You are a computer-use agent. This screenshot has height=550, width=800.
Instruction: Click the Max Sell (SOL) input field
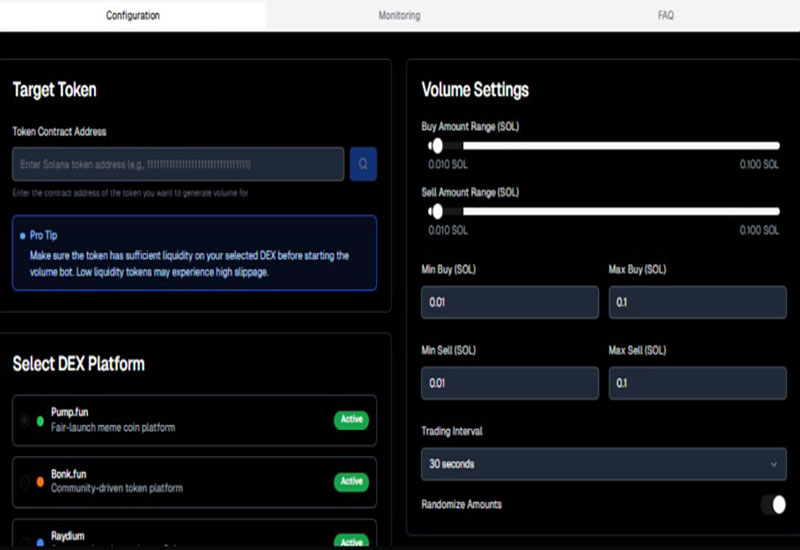pyautogui.click(x=697, y=383)
